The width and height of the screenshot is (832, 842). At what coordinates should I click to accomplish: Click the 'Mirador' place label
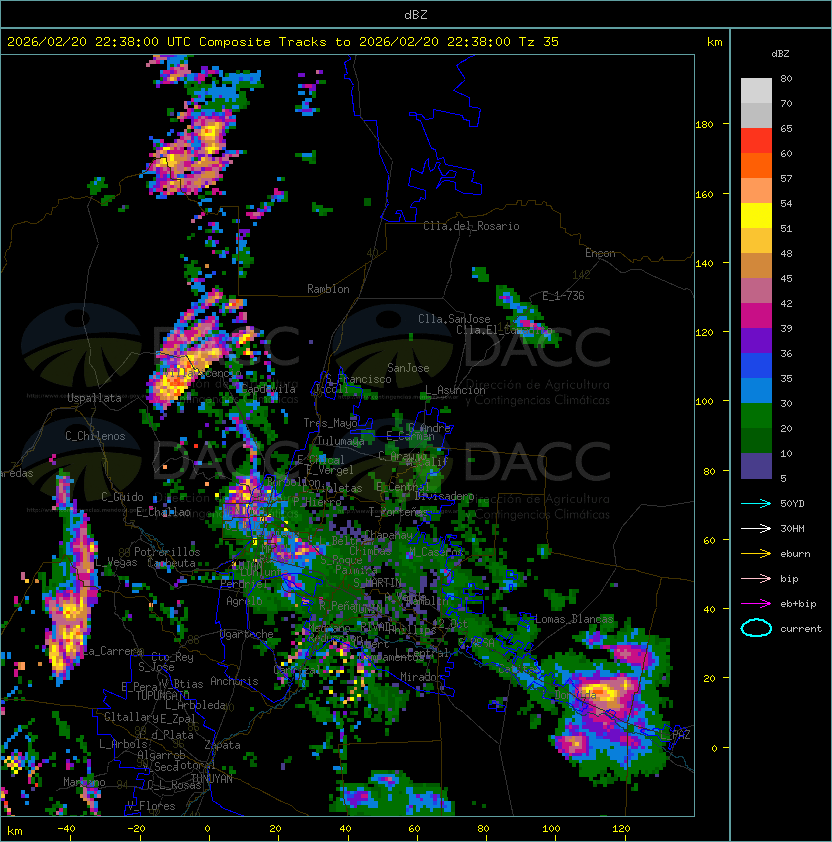[x=422, y=677]
